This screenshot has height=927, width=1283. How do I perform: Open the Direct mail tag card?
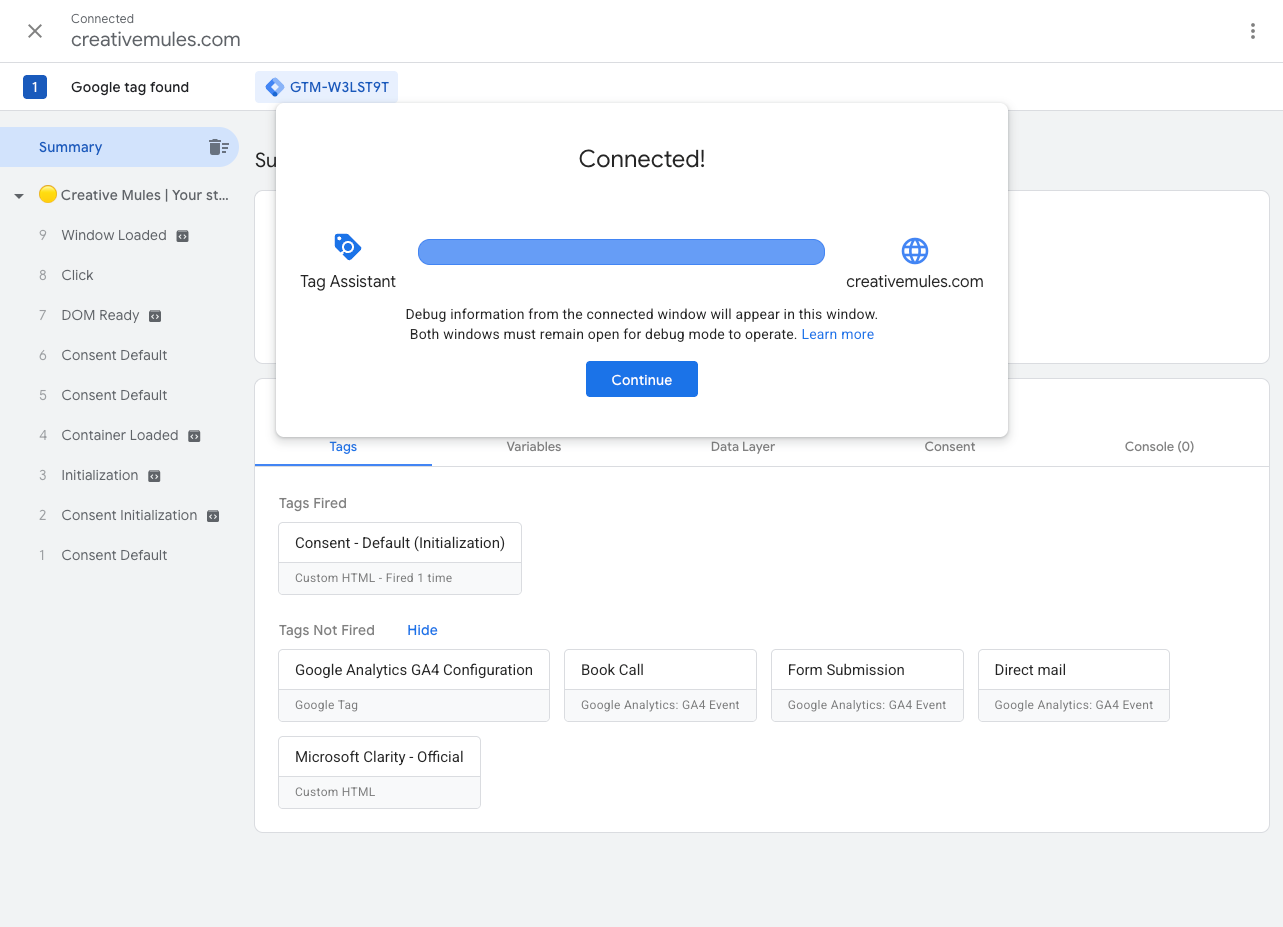tap(1074, 685)
